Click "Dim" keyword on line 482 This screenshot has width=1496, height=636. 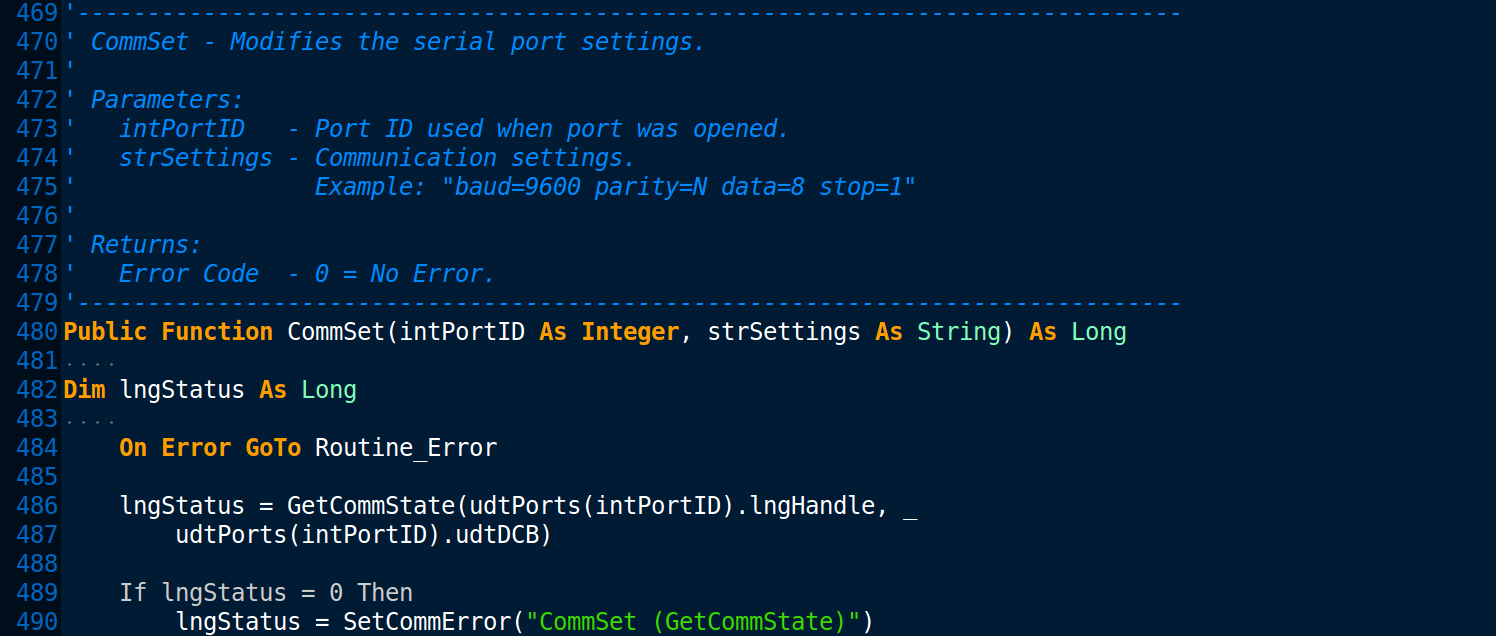click(84, 390)
